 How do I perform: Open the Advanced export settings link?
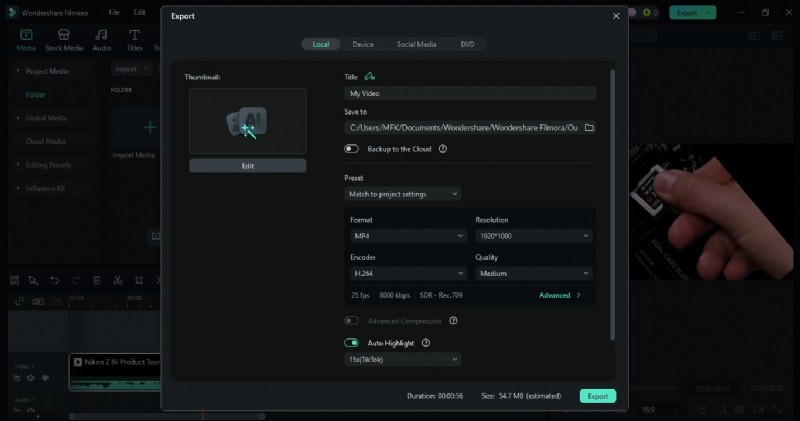click(559, 295)
